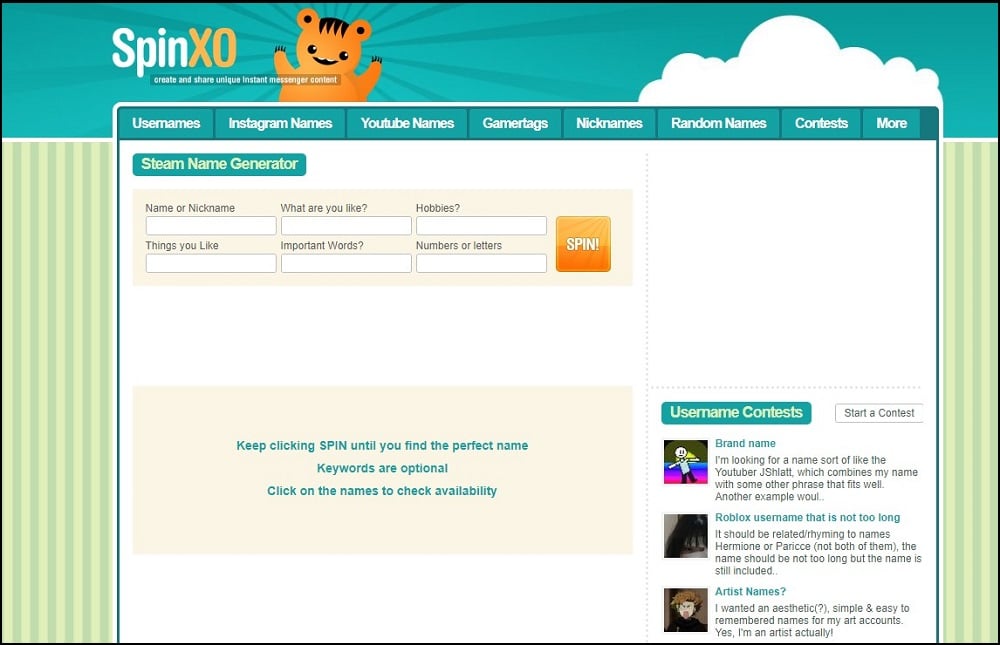Click the Roblox contest description text

point(818,552)
